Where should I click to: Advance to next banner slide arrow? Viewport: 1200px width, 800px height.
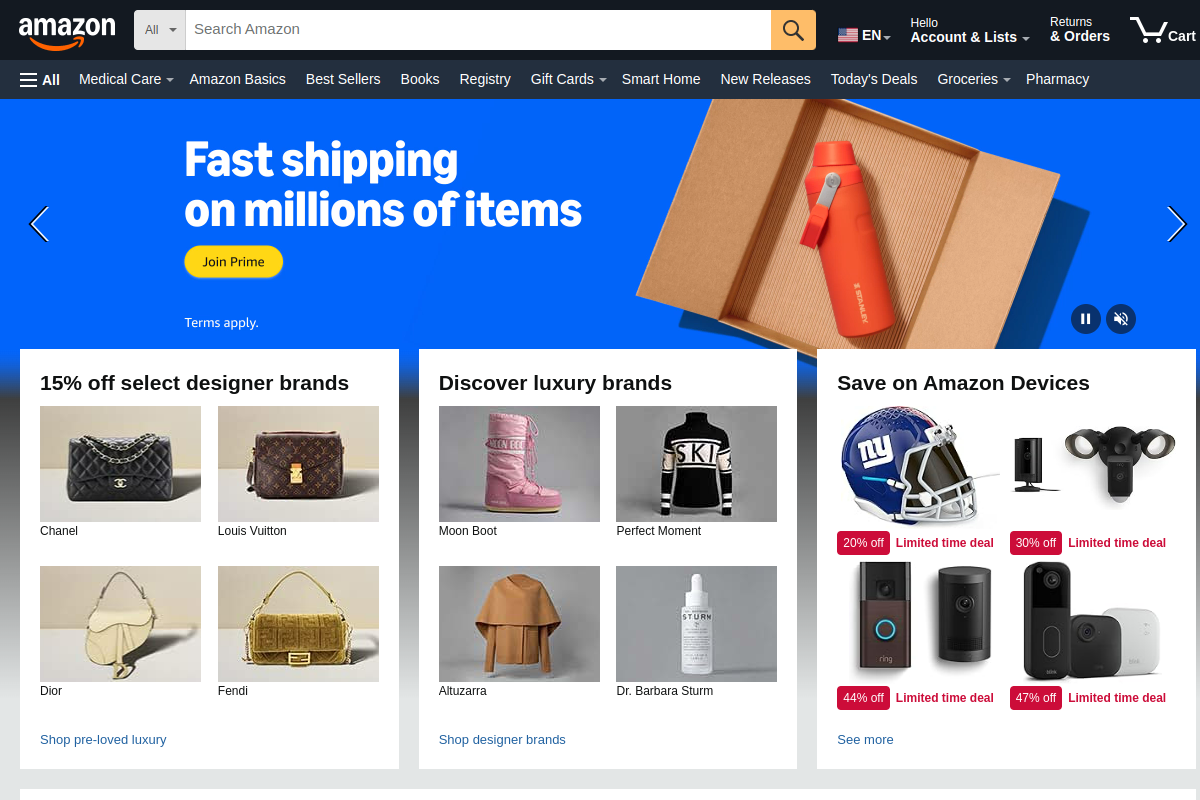click(1176, 224)
